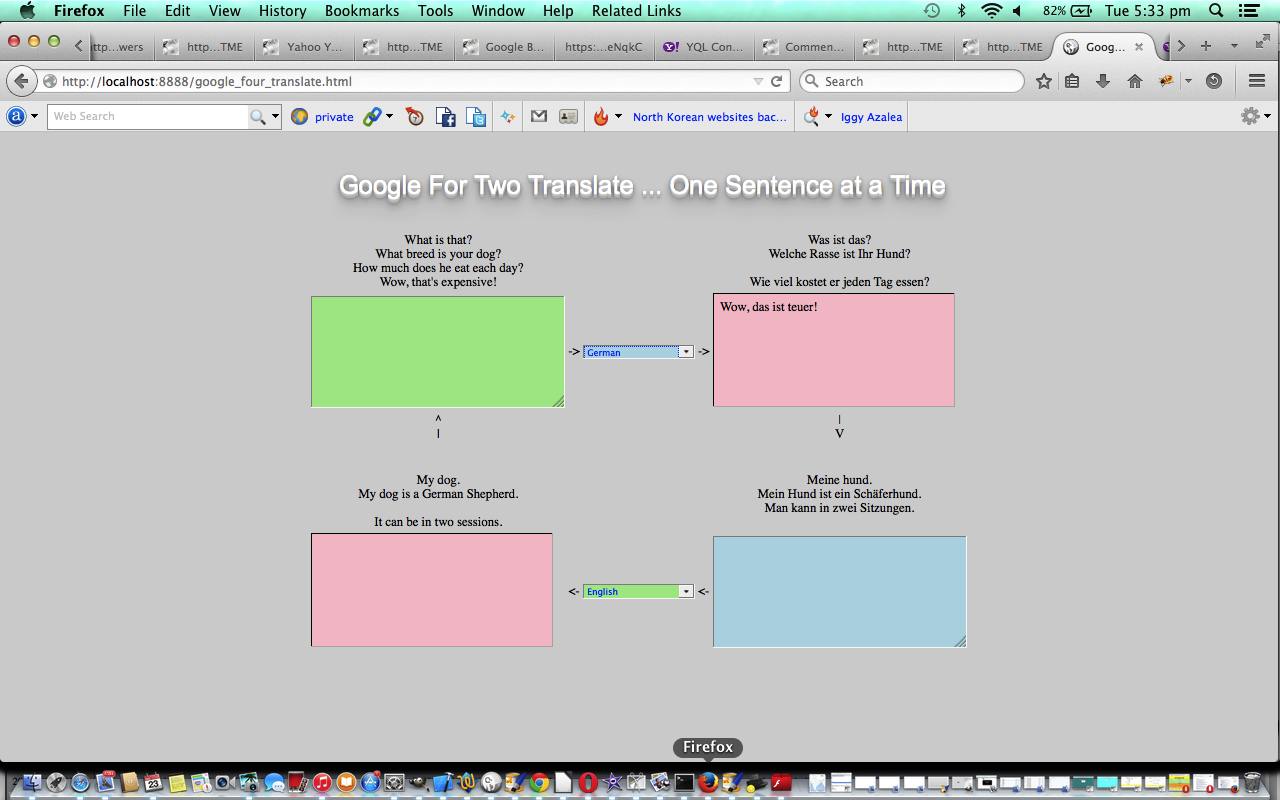This screenshot has height=800, width=1280.
Task: Launch Opera from the Dock
Action: (588, 782)
